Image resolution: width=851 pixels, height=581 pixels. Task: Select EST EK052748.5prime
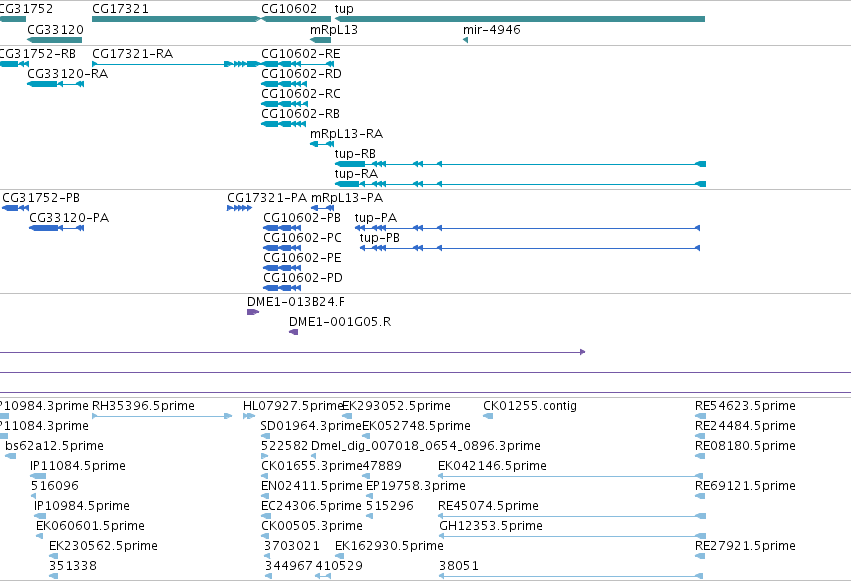coord(366,436)
